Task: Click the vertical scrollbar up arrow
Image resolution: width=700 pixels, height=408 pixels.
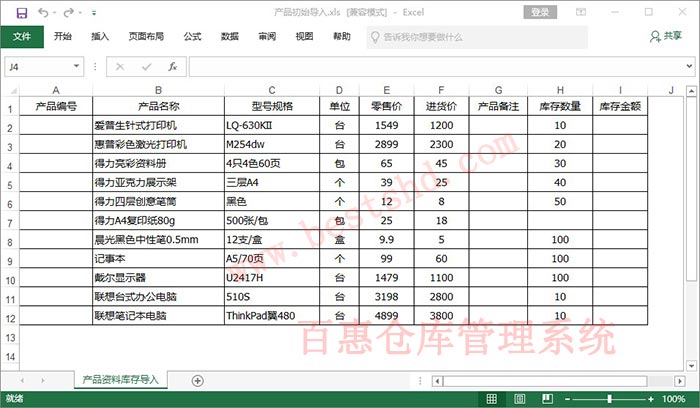Action: (692, 91)
